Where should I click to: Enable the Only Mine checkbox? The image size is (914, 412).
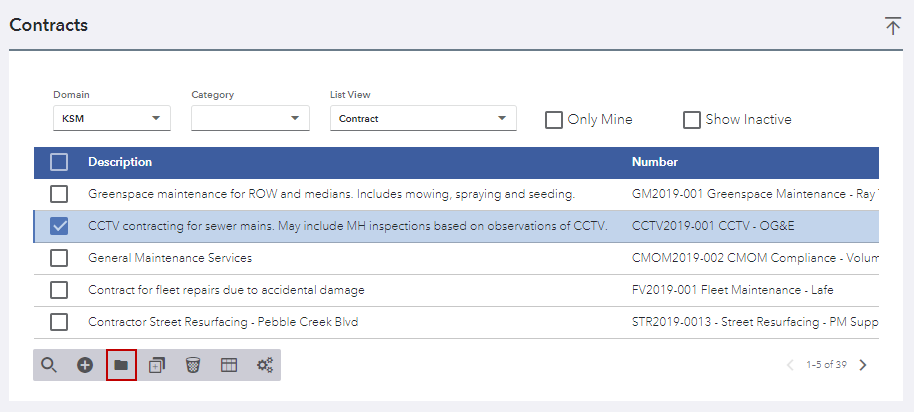554,120
